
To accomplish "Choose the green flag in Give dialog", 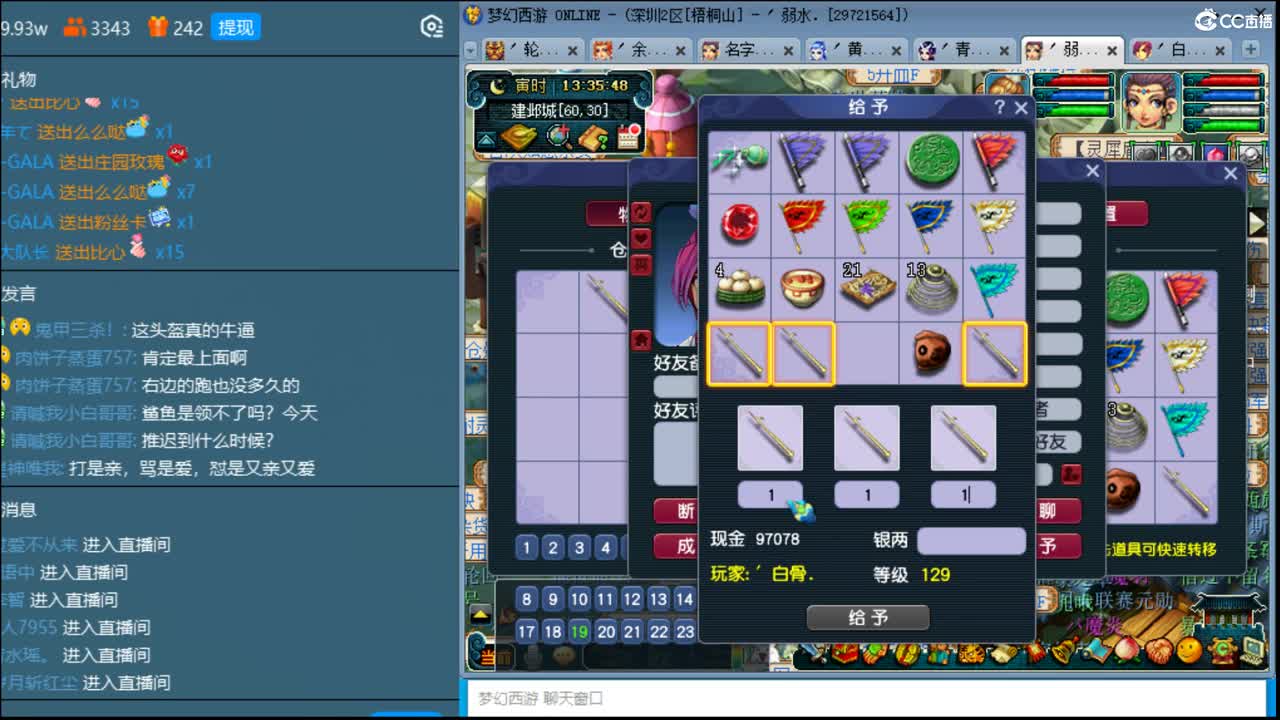I will click(866, 224).
